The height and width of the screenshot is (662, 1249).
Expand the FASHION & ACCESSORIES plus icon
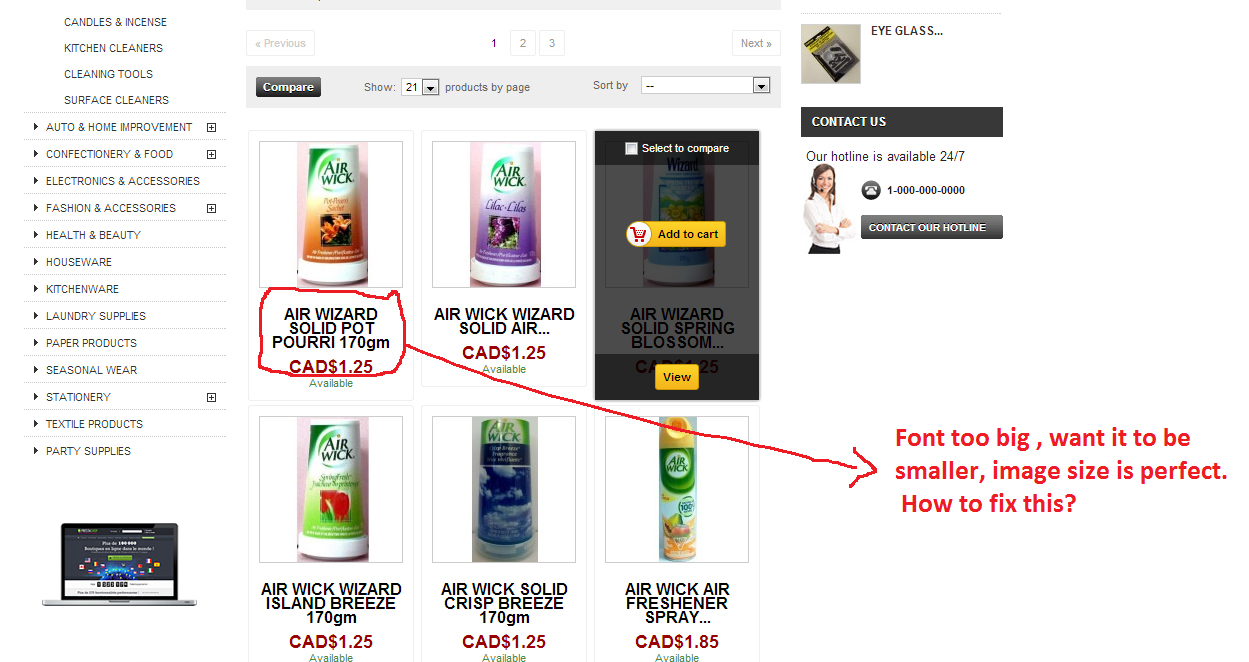(211, 208)
